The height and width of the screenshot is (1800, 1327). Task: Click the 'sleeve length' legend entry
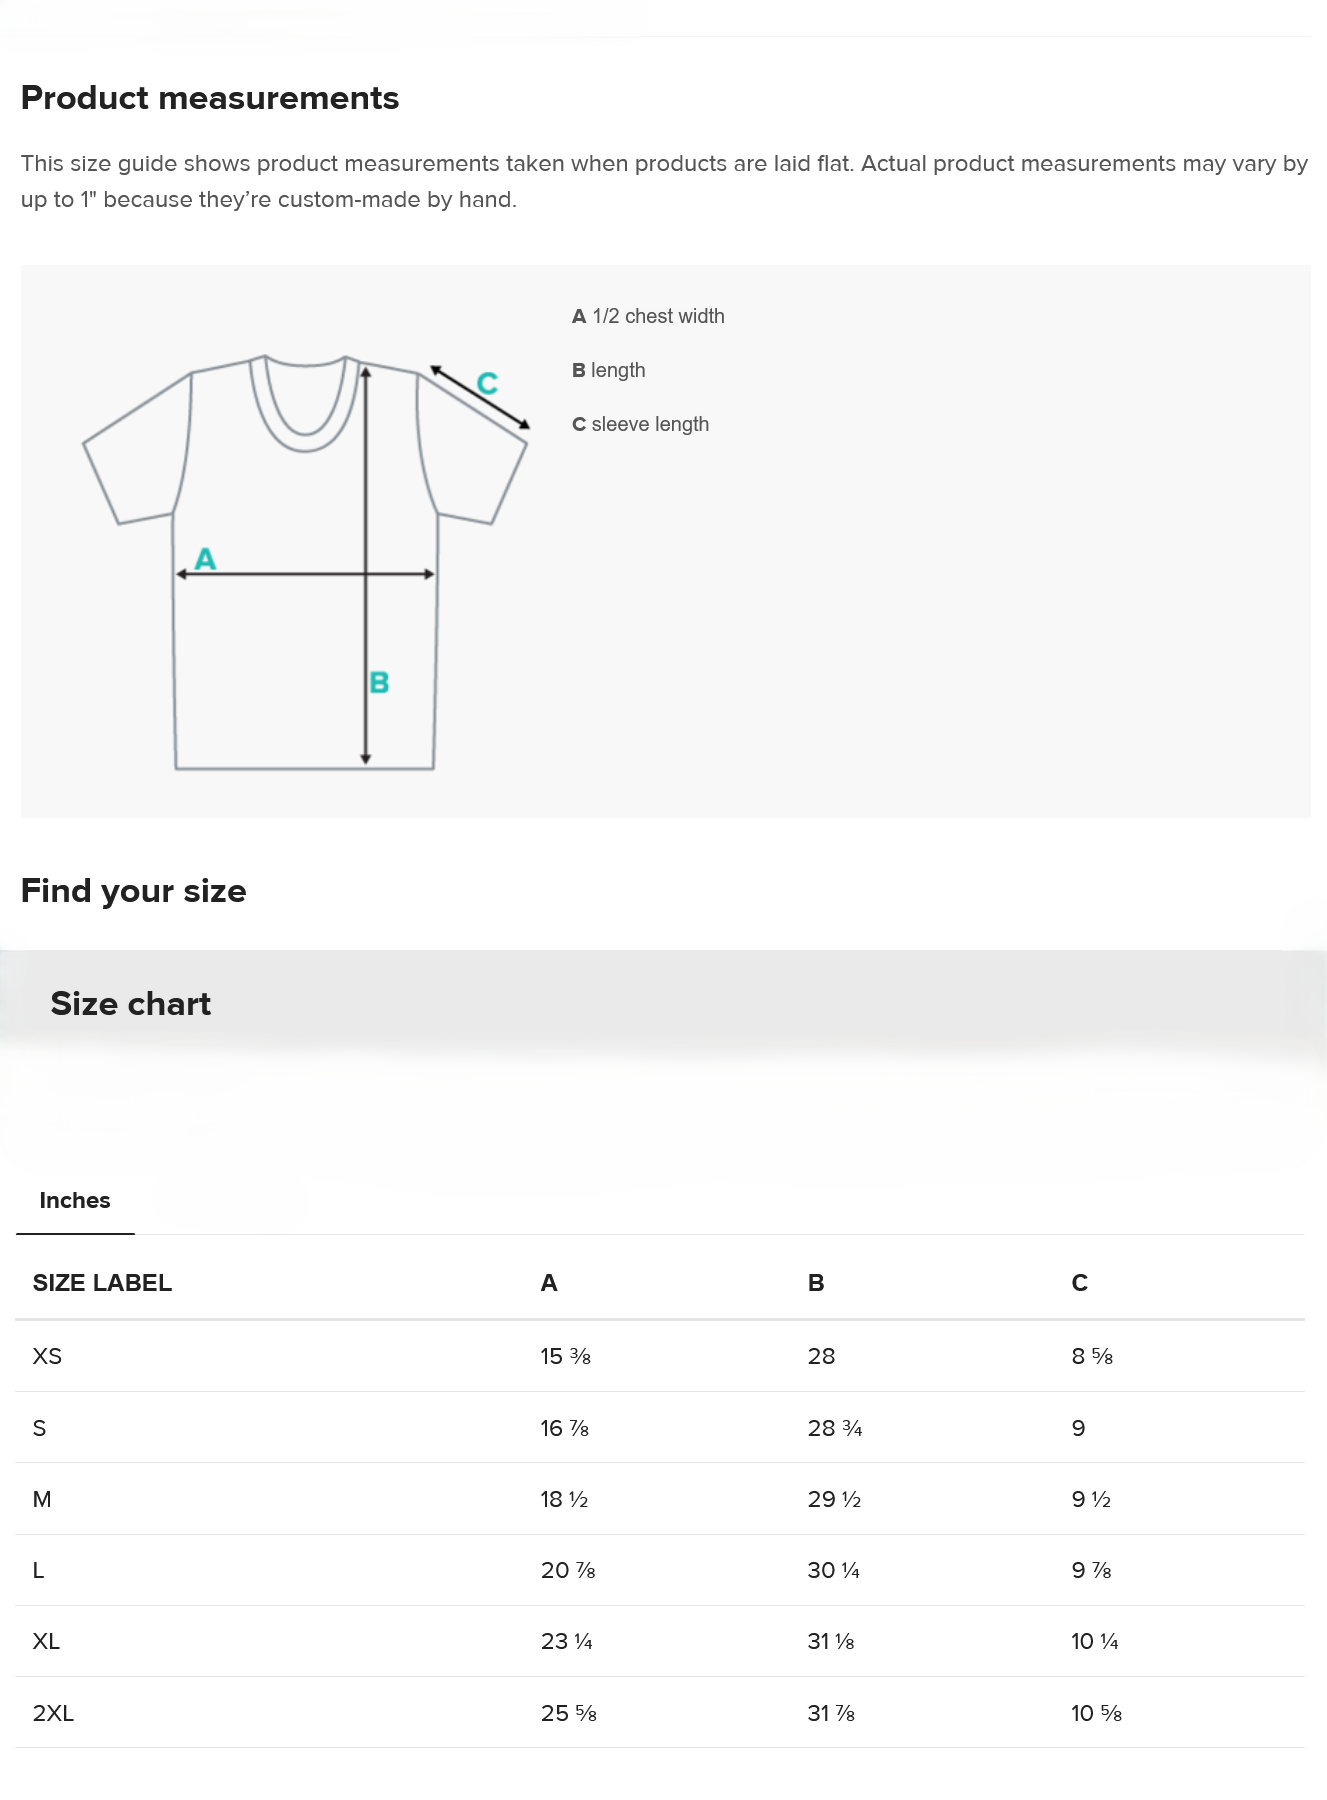tap(640, 424)
